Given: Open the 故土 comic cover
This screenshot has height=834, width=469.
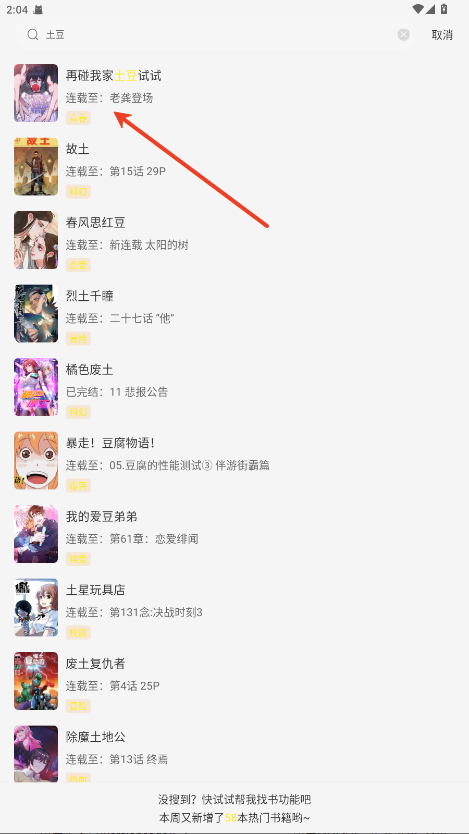Looking at the screenshot, I should tap(36, 166).
